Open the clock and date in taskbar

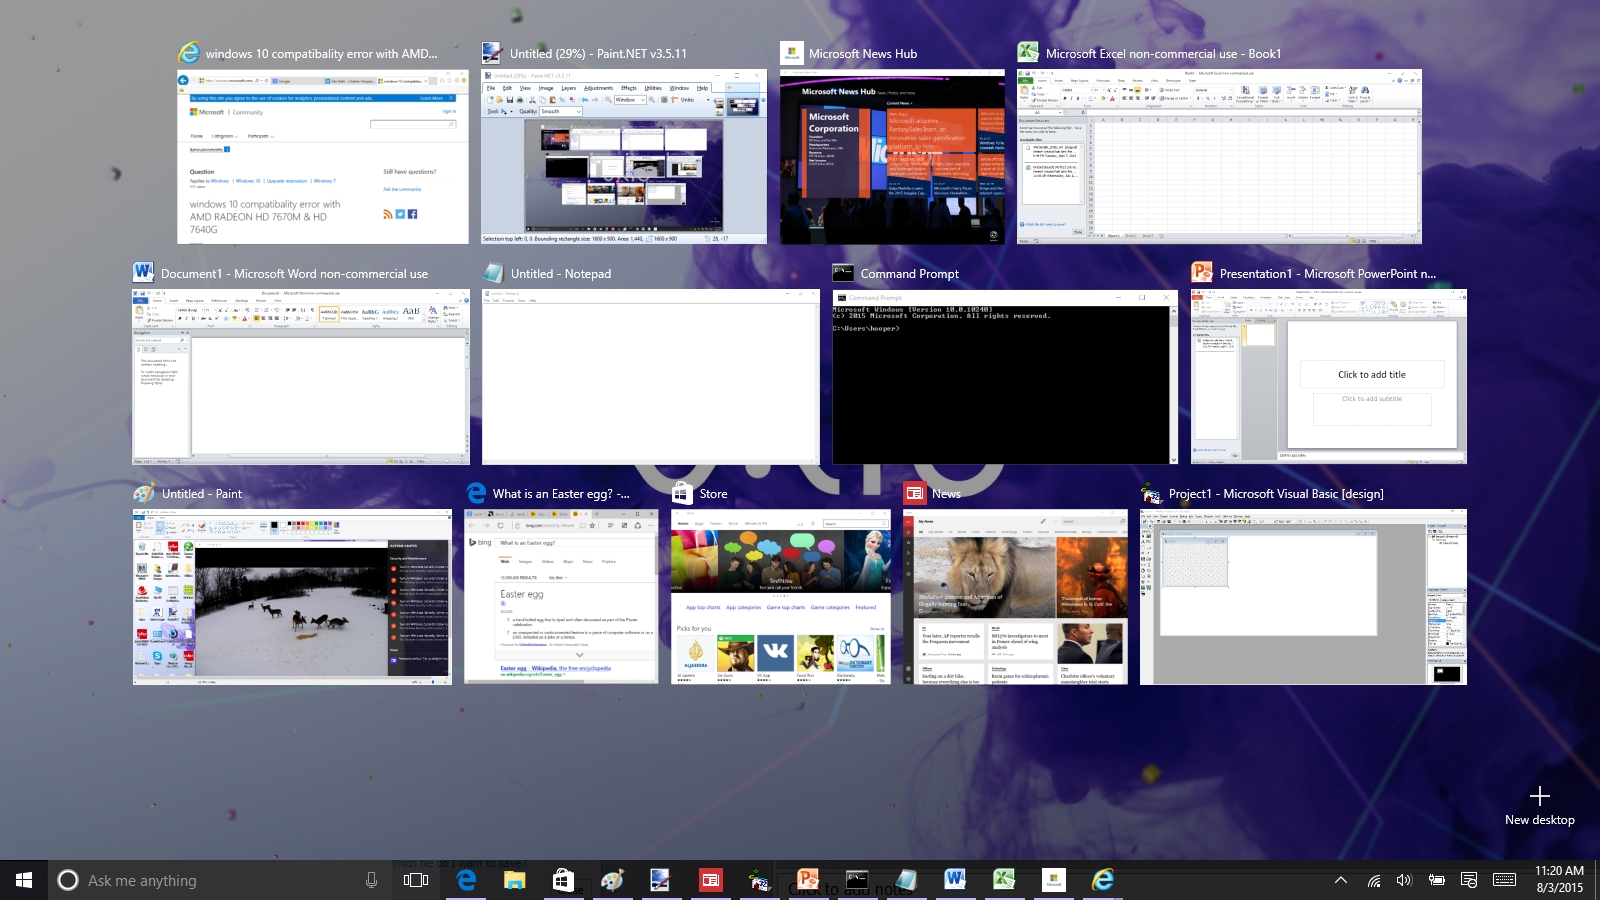coord(1559,879)
